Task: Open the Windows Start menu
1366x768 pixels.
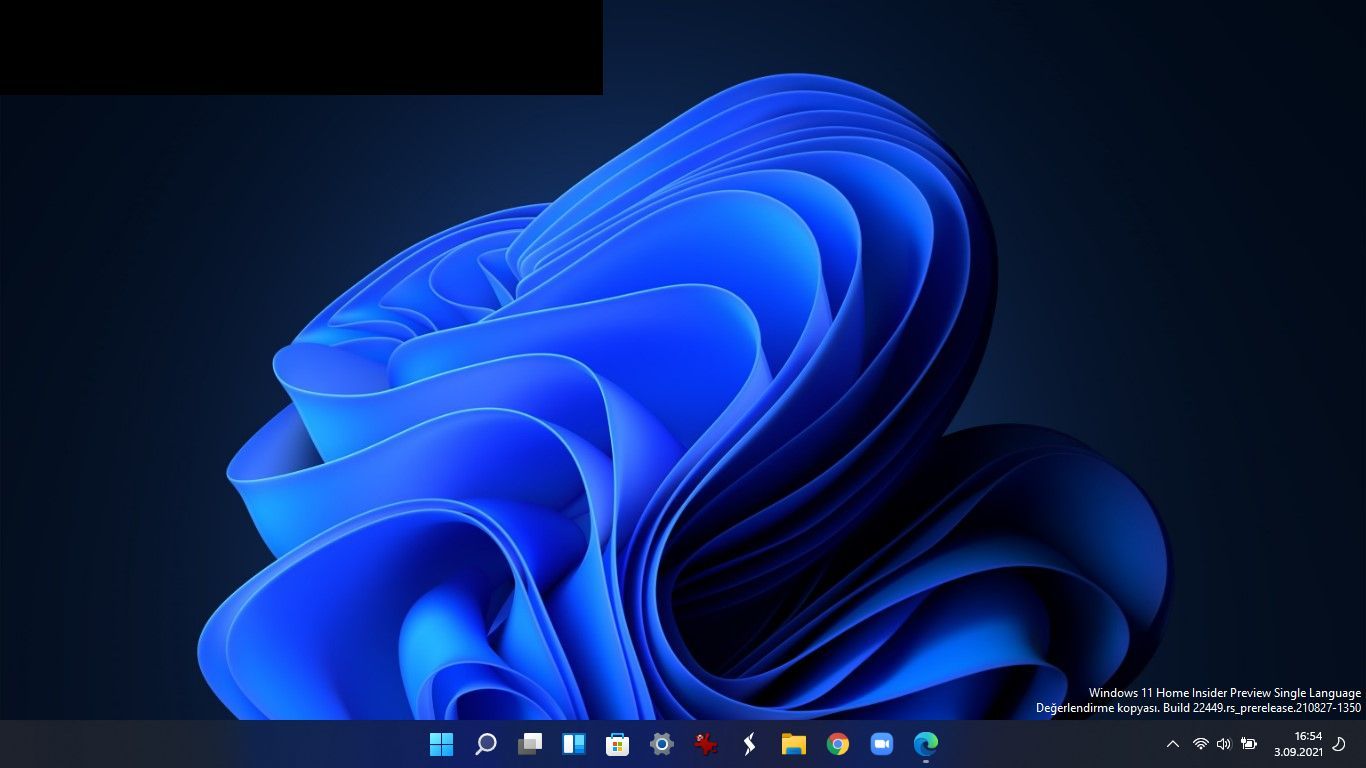Action: pyautogui.click(x=441, y=744)
